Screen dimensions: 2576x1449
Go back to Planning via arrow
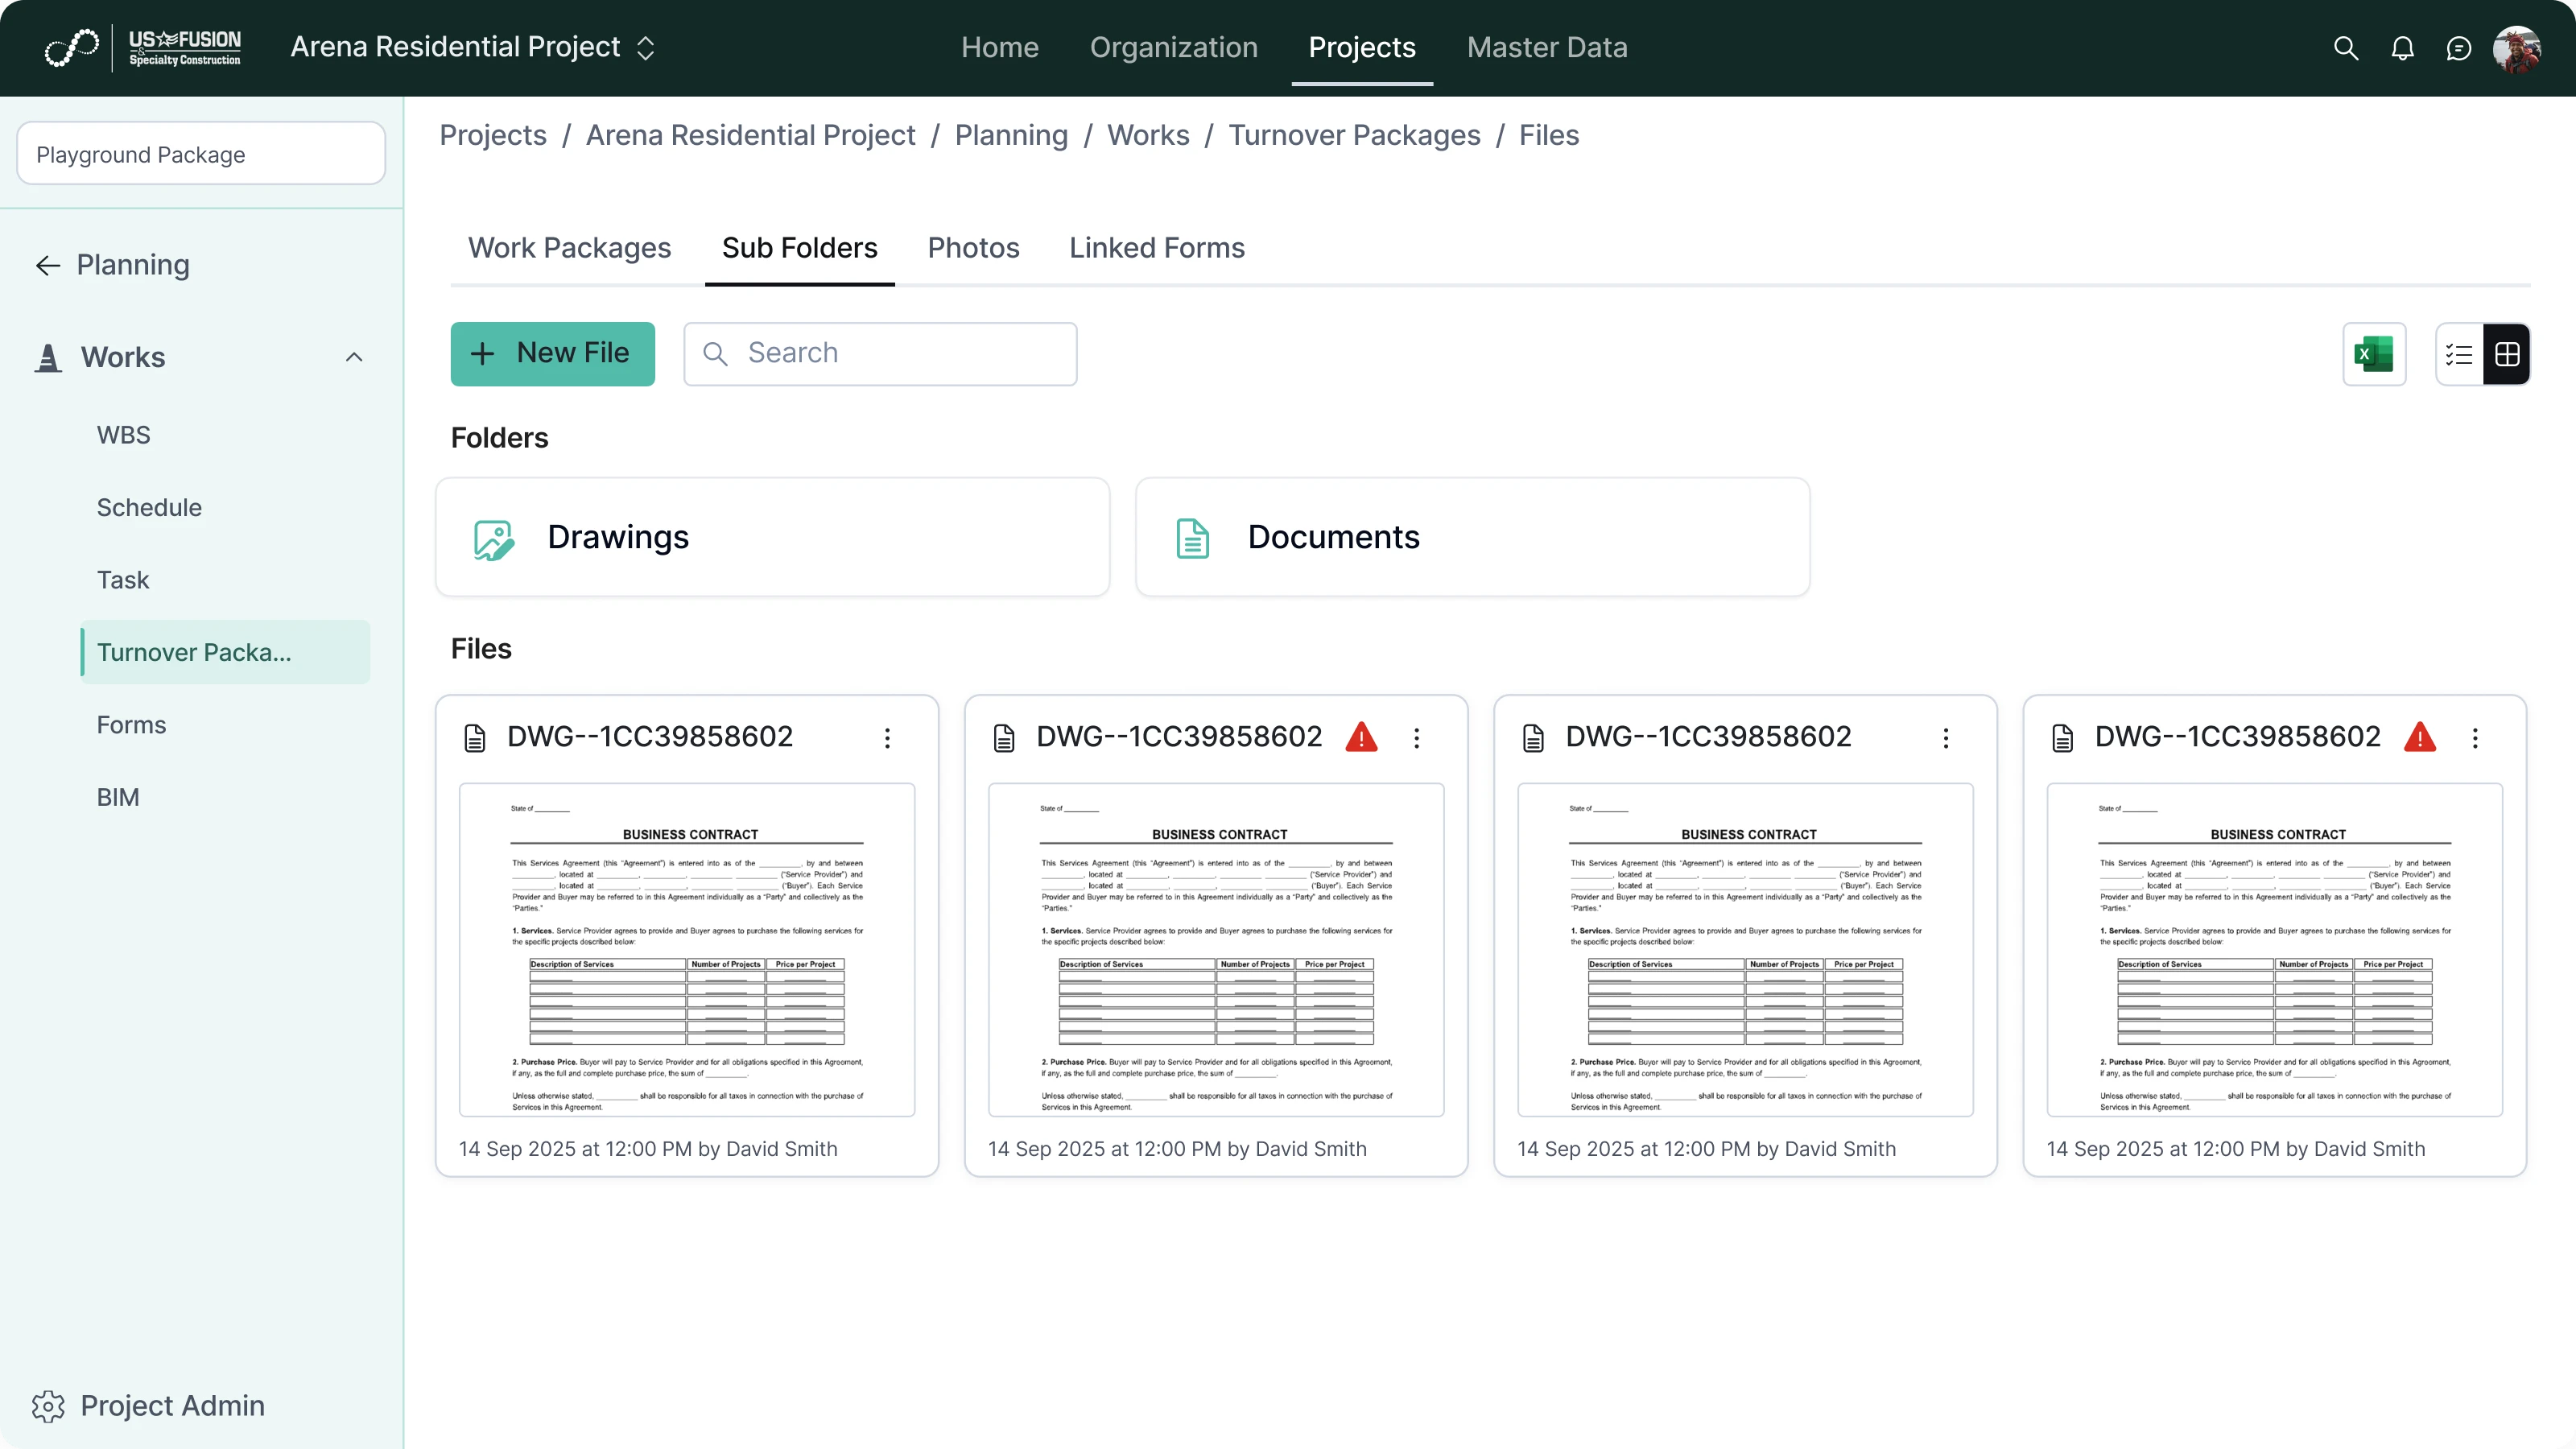tap(48, 265)
